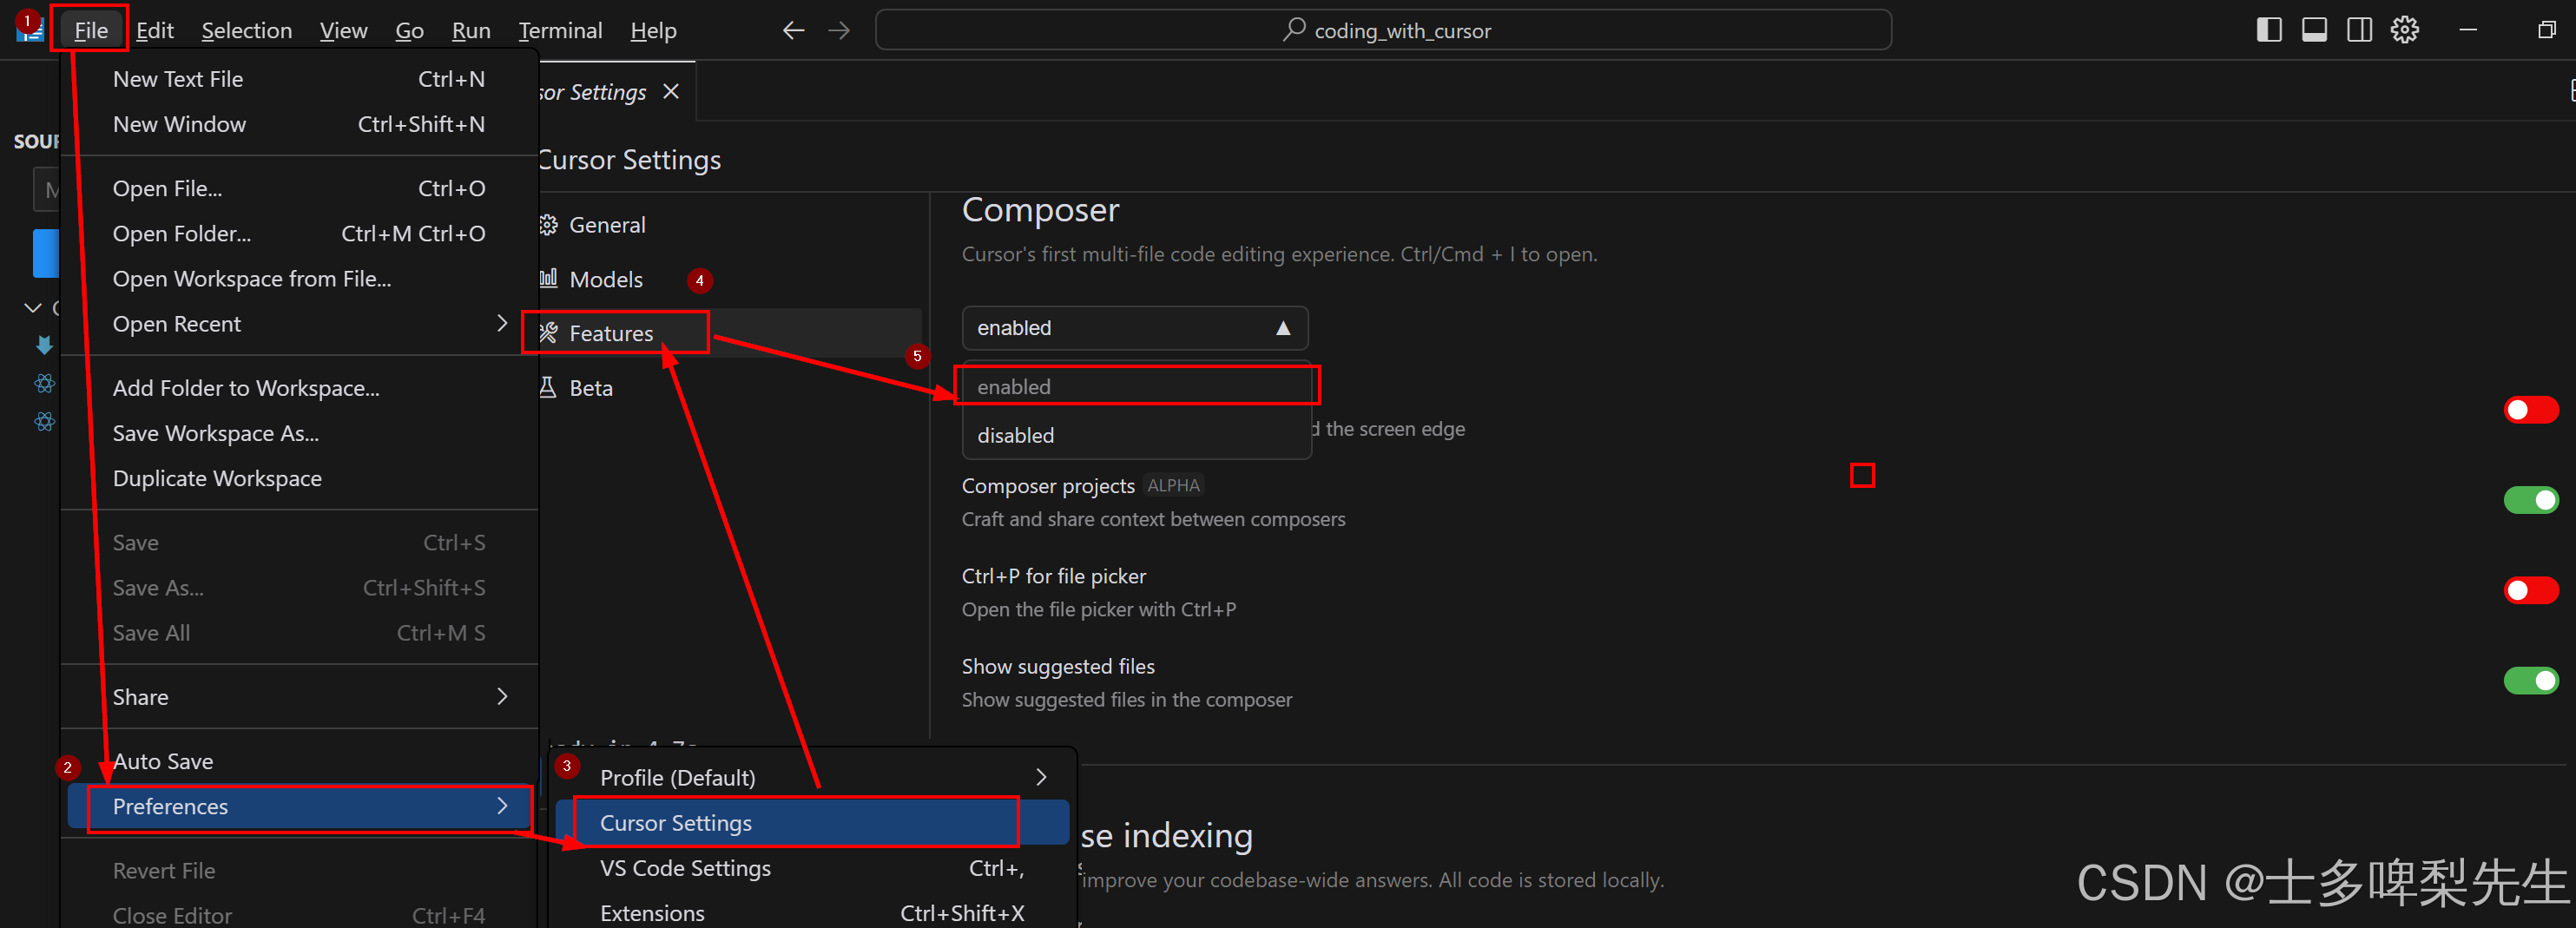The width and height of the screenshot is (2576, 928).
Task: Choose the disabled option in dropdown list
Action: pos(1136,435)
